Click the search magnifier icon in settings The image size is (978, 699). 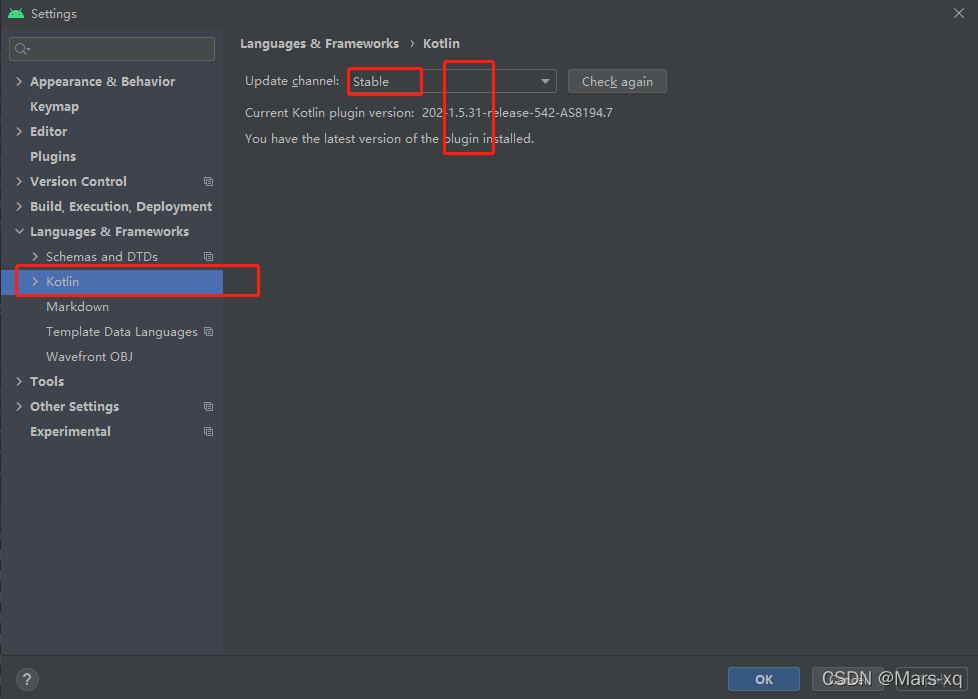21,48
